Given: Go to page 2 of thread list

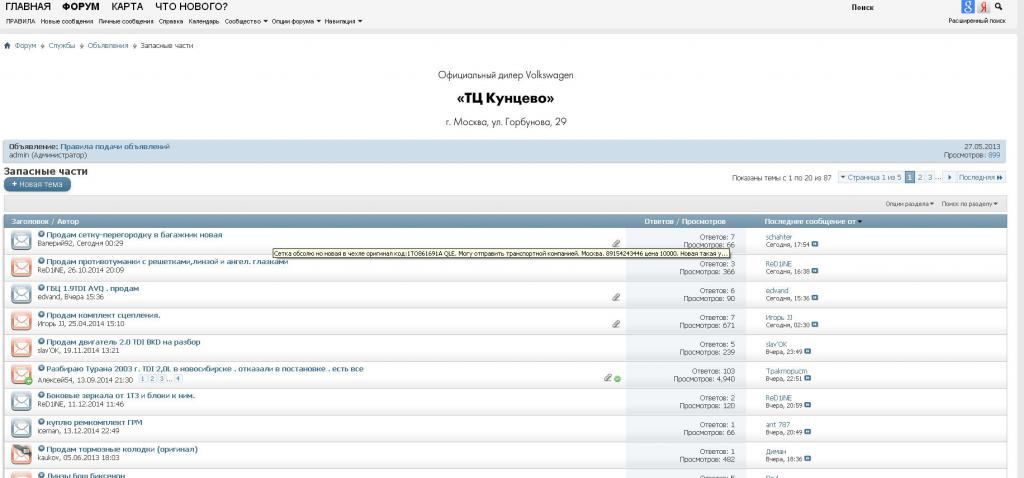Looking at the screenshot, I should click(920, 178).
